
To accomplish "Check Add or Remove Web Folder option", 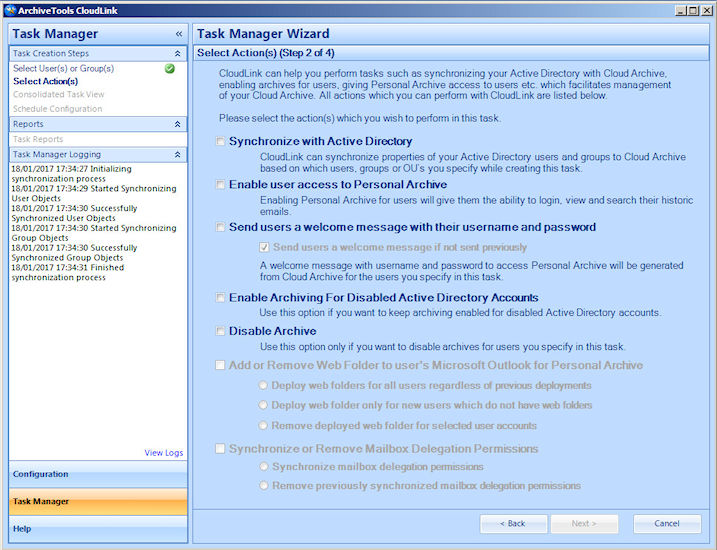I will coord(220,365).
